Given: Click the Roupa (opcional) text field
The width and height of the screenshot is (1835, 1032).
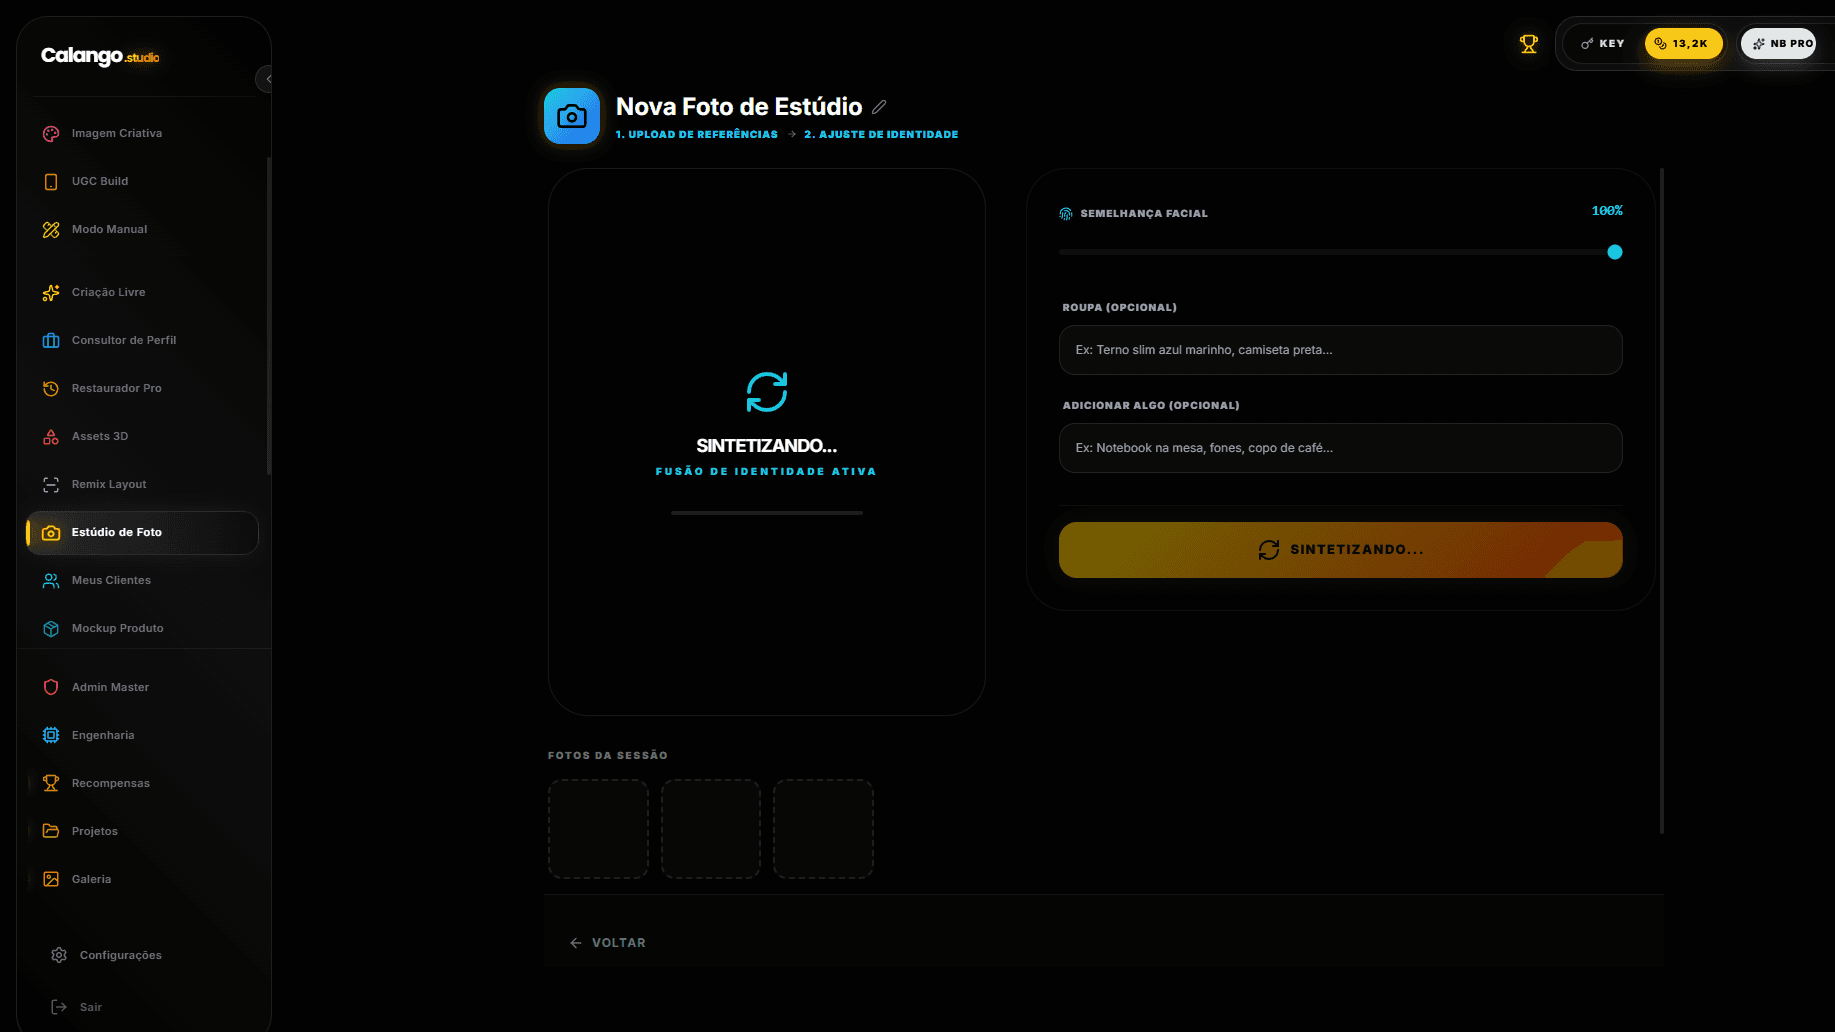Looking at the screenshot, I should click(1340, 350).
